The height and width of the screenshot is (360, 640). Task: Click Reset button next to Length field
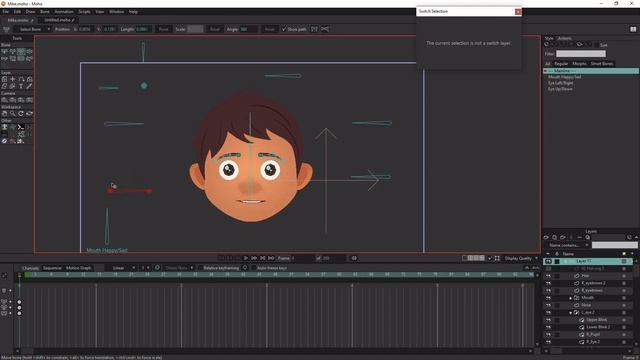point(163,29)
